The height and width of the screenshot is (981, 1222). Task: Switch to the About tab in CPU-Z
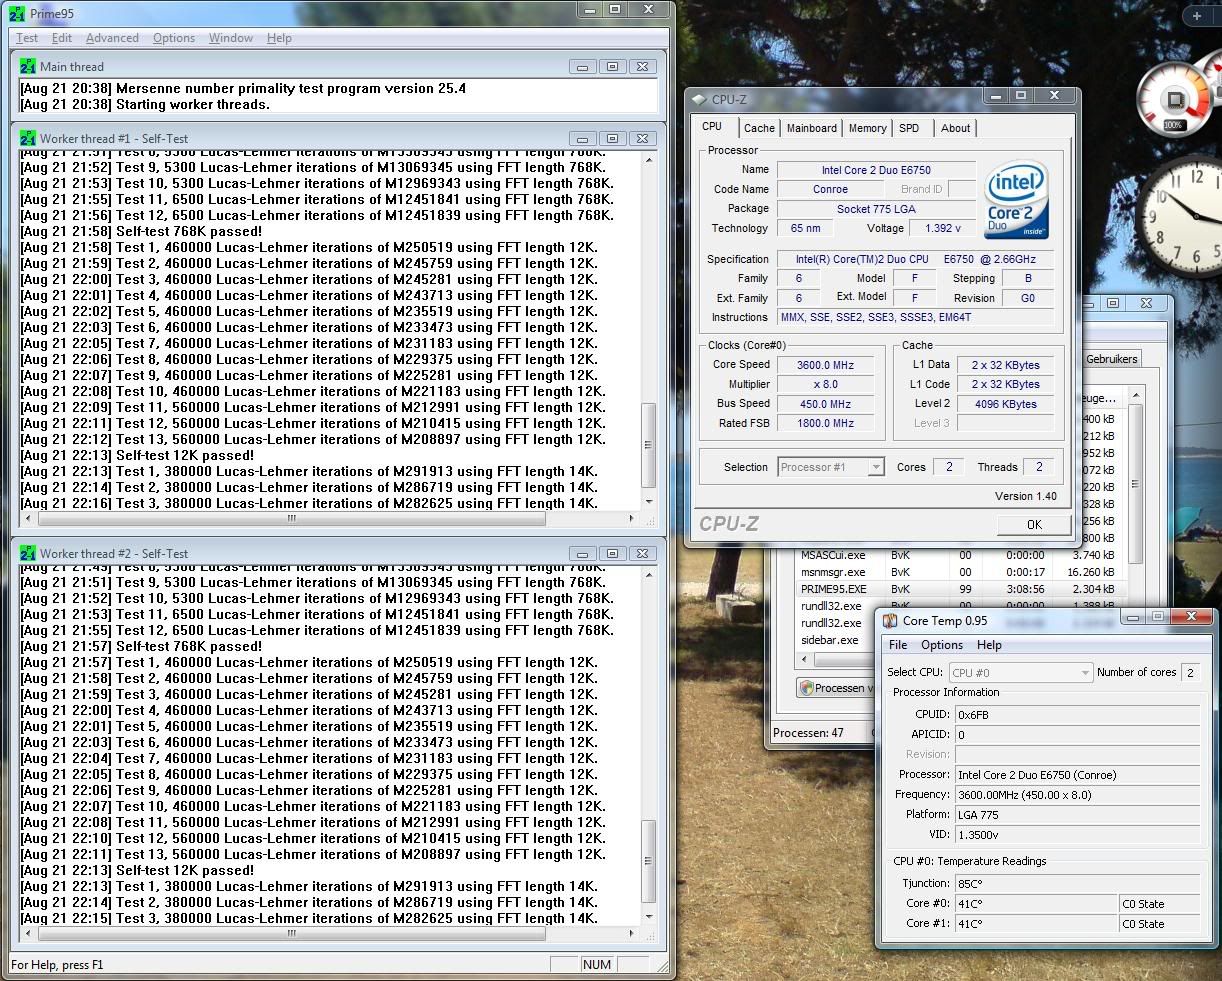(956, 128)
